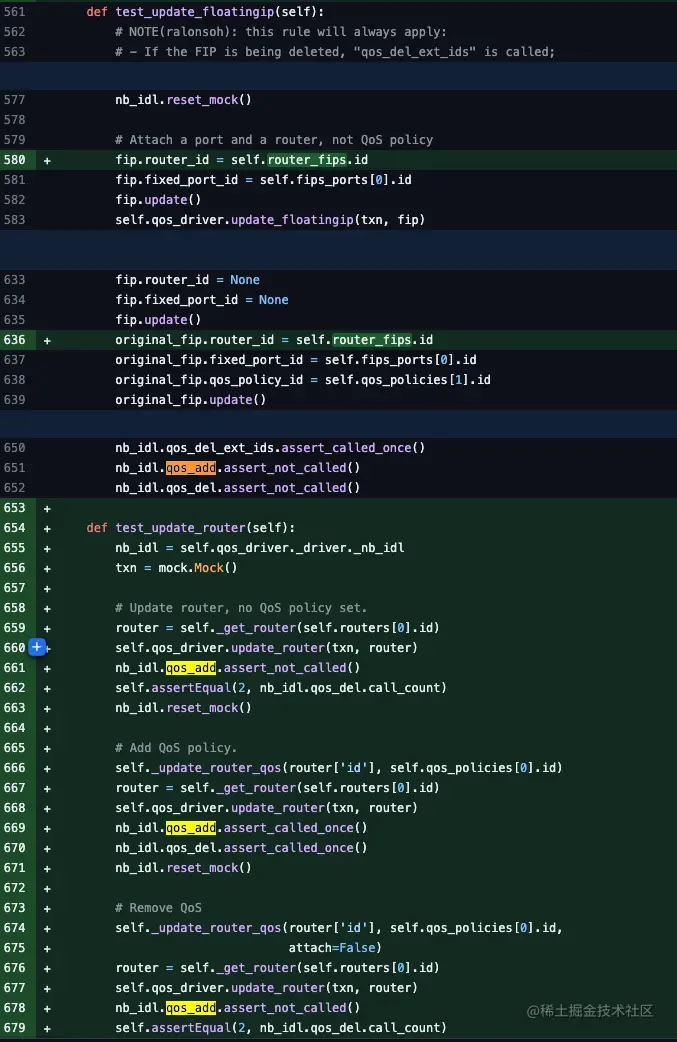Click qos_del.assert_not_called() on line 652
Viewport: 677px width, 1042px height.
(263, 488)
